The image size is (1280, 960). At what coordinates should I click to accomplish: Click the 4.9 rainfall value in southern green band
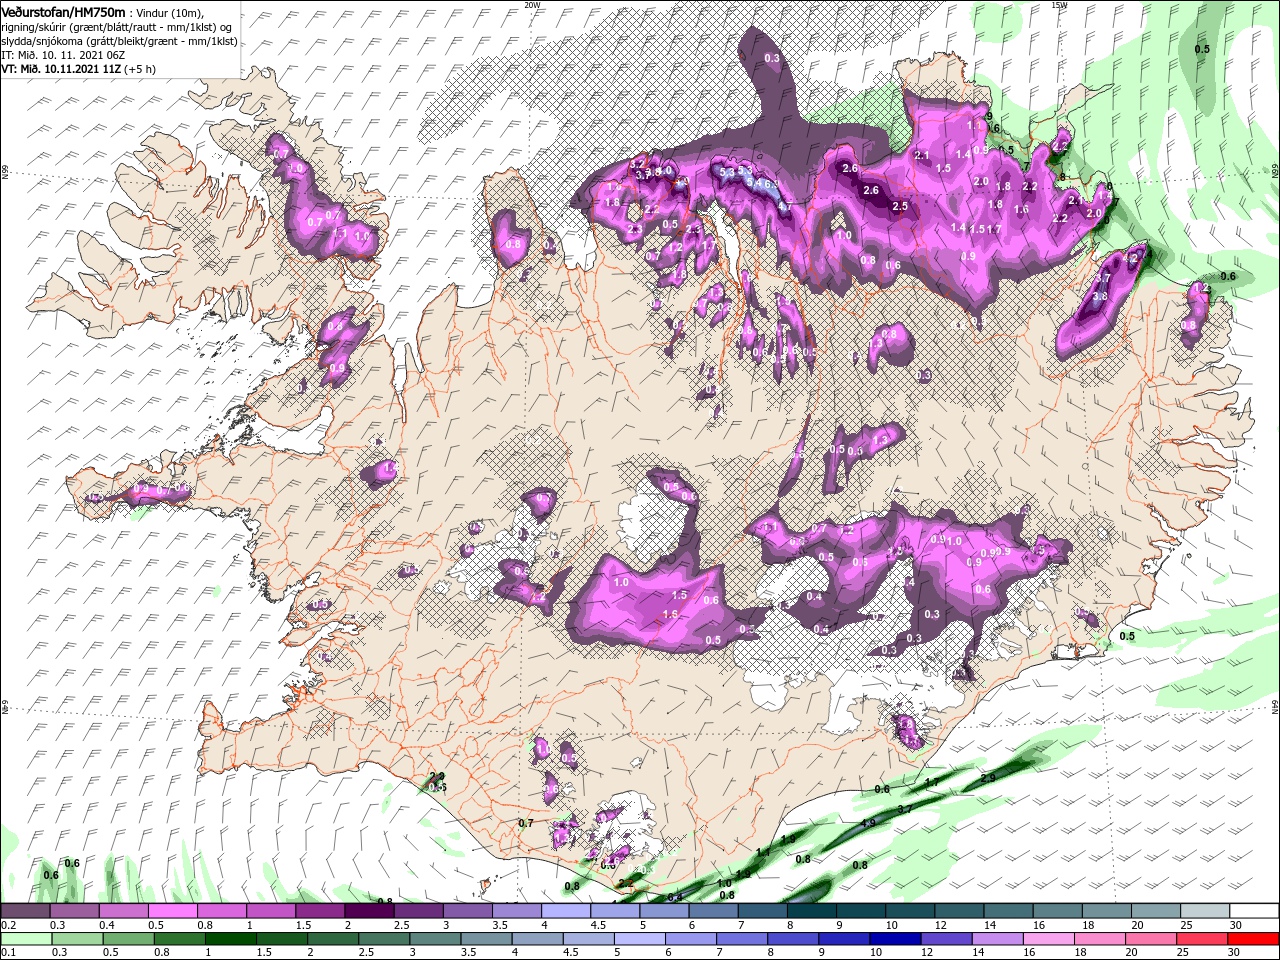click(869, 823)
